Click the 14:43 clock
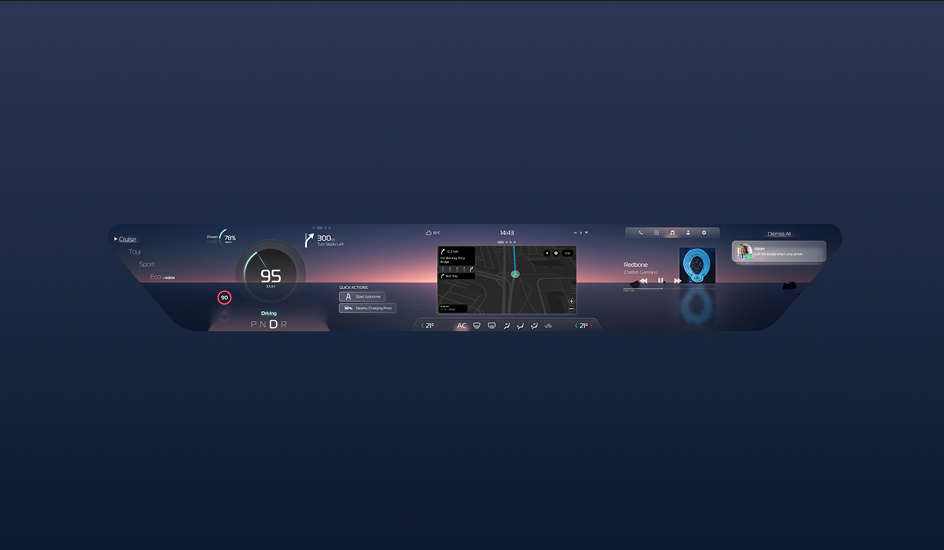Viewport: 944px width, 550px height. [507, 233]
